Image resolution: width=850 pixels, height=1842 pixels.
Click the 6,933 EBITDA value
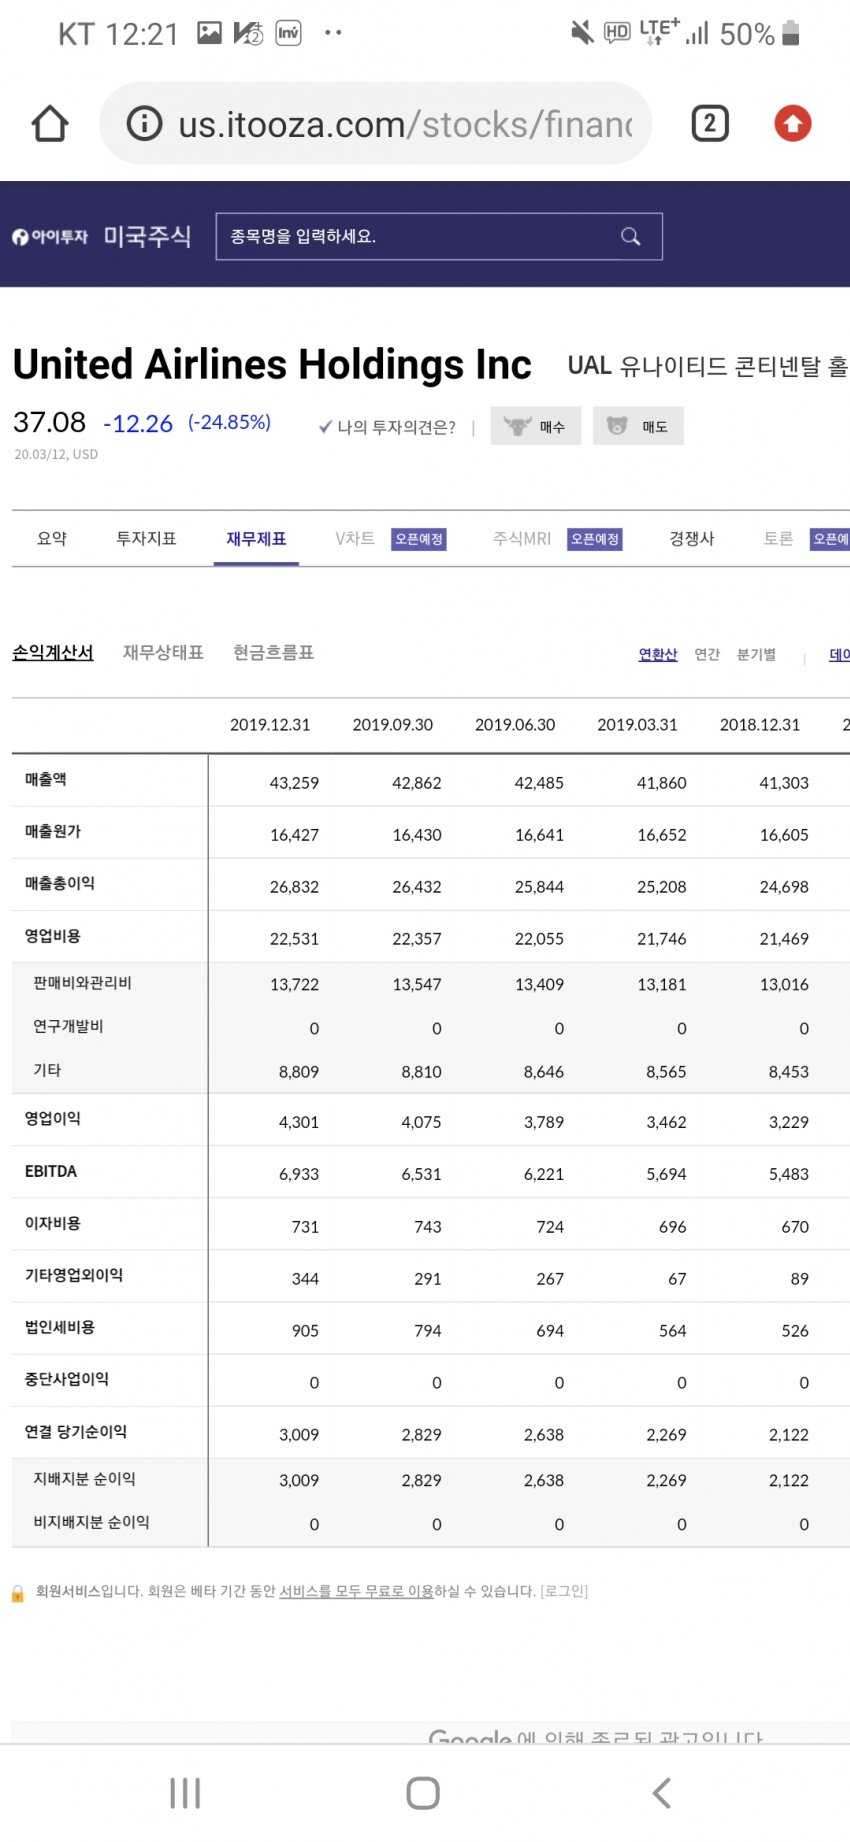coord(299,1174)
